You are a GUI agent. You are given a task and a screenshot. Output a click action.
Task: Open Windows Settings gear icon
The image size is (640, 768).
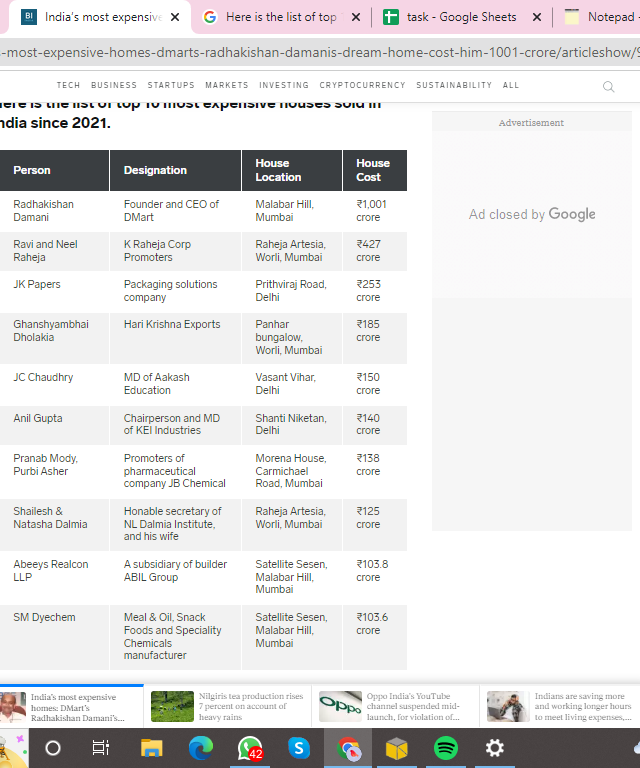click(x=494, y=748)
